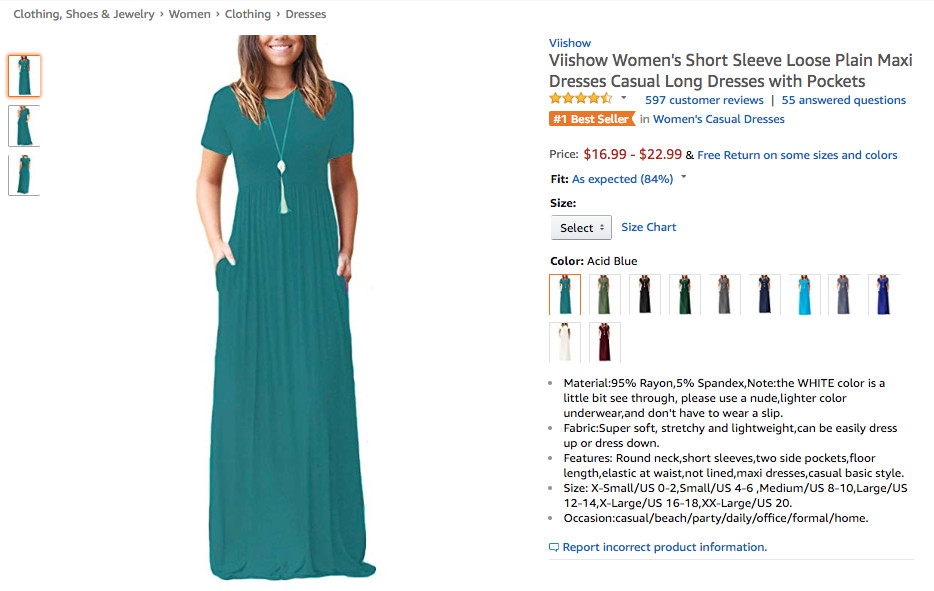Open the Size Select dropdown
The height and width of the screenshot is (591, 934).
(x=581, y=228)
